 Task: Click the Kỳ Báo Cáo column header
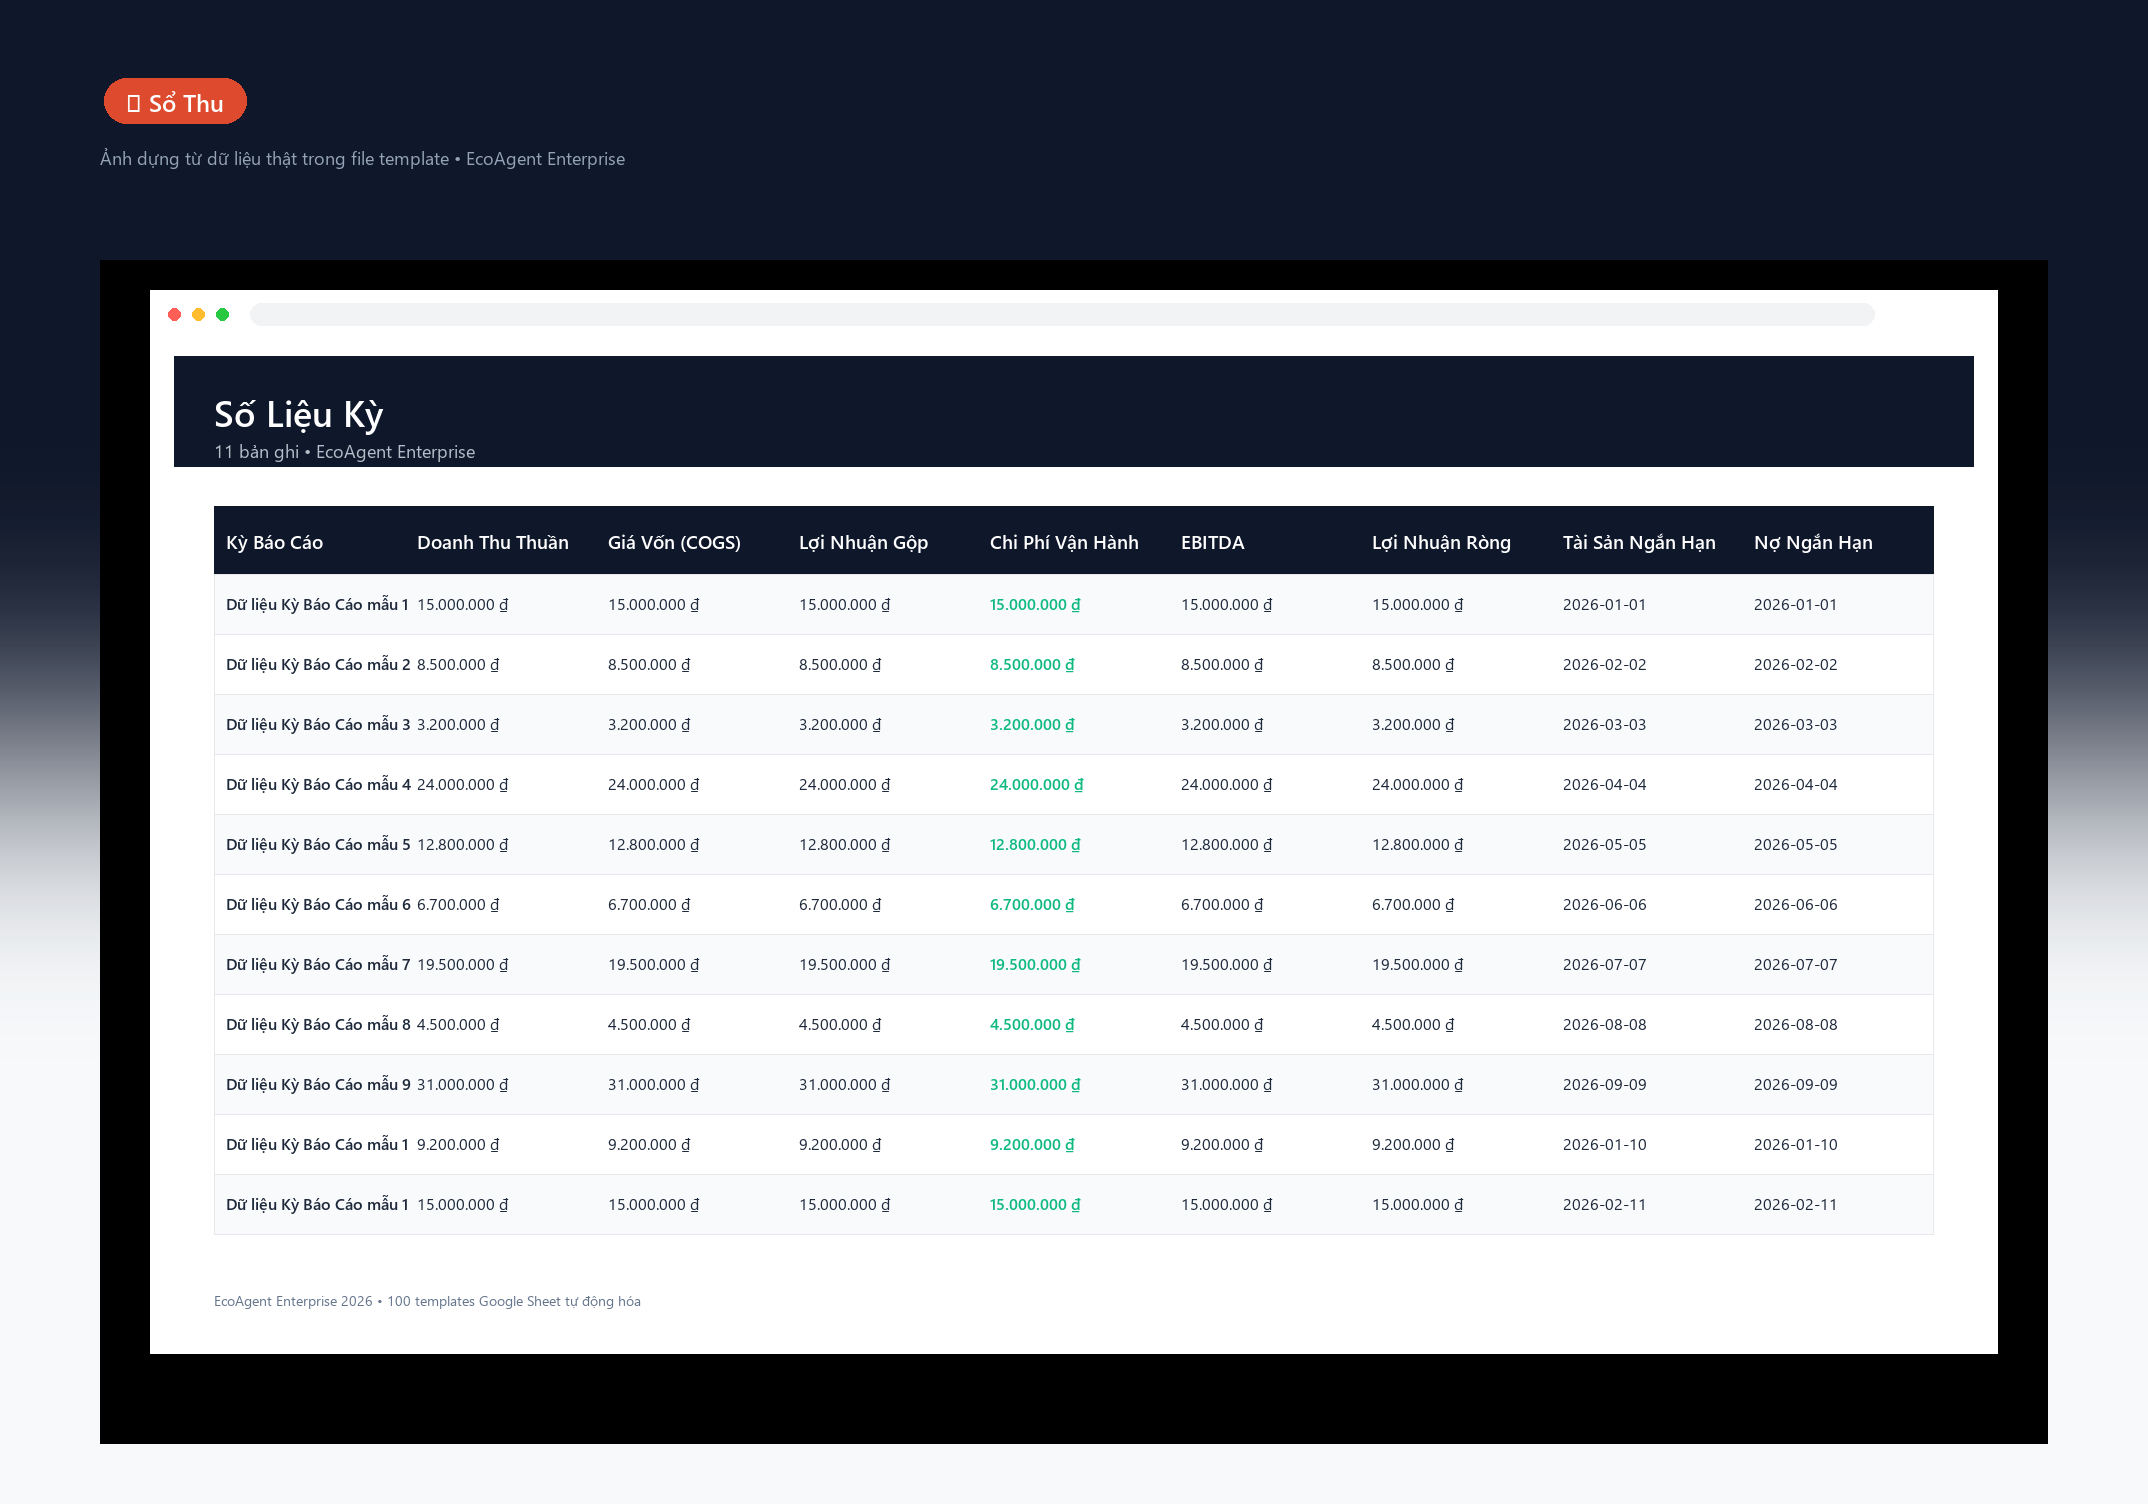click(274, 542)
